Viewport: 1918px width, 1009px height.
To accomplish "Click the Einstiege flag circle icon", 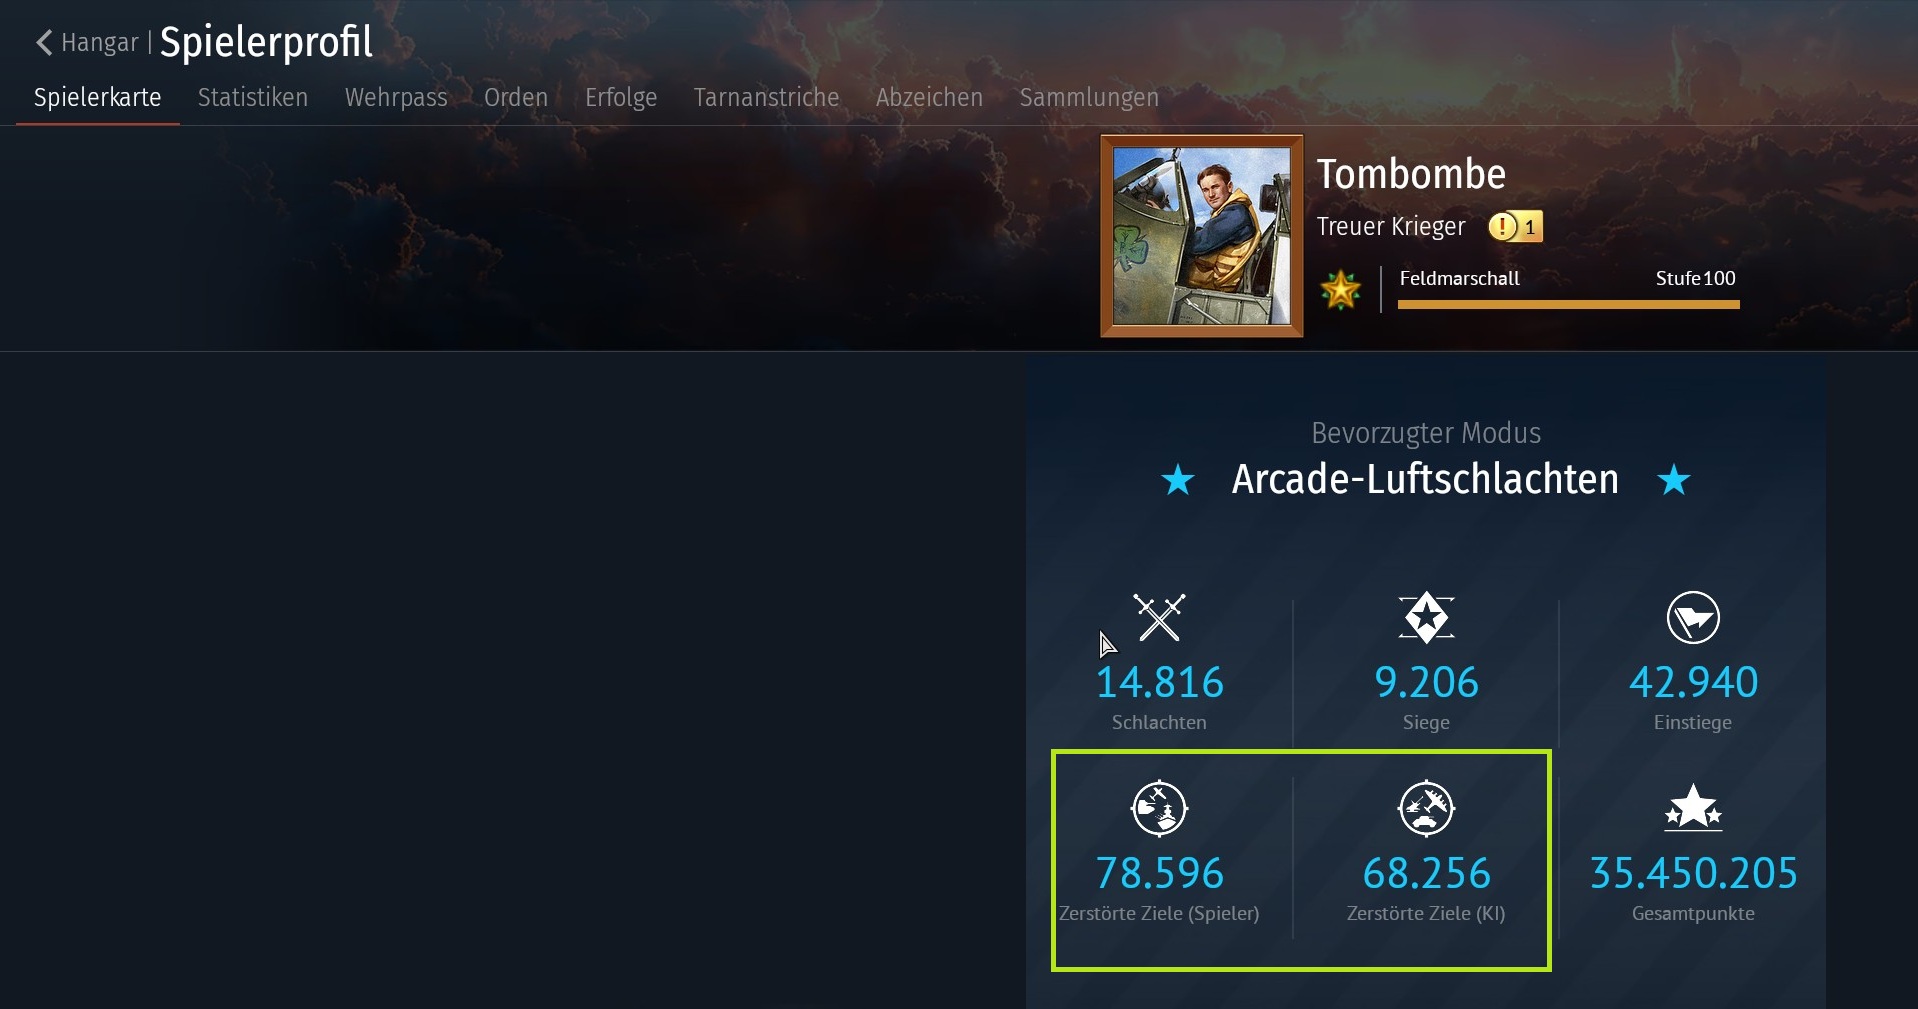I will (1693, 617).
